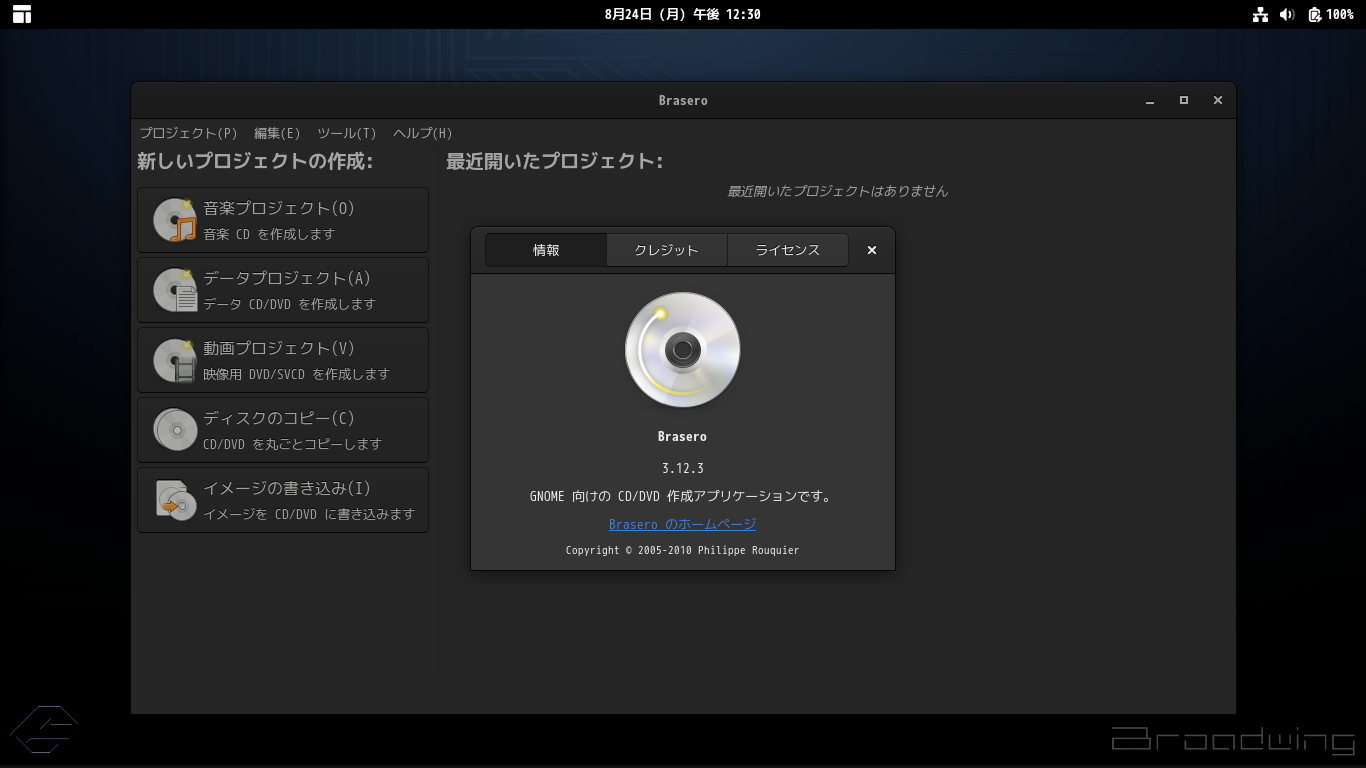The height and width of the screenshot is (768, 1366).
Task: Switch to the クレジット tab
Action: pos(666,250)
